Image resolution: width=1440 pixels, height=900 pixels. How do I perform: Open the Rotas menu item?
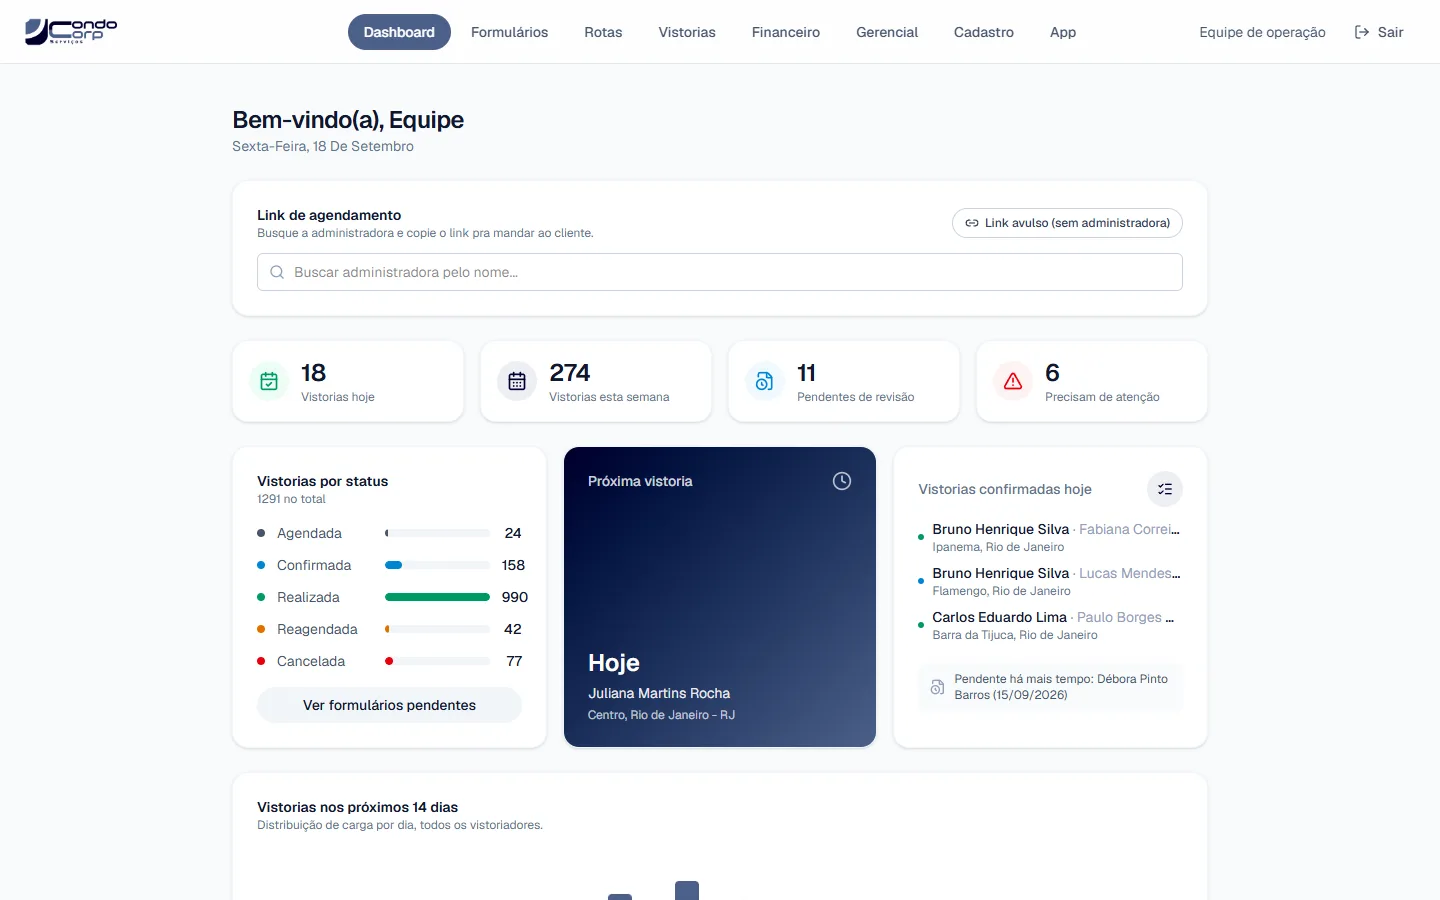tap(603, 32)
